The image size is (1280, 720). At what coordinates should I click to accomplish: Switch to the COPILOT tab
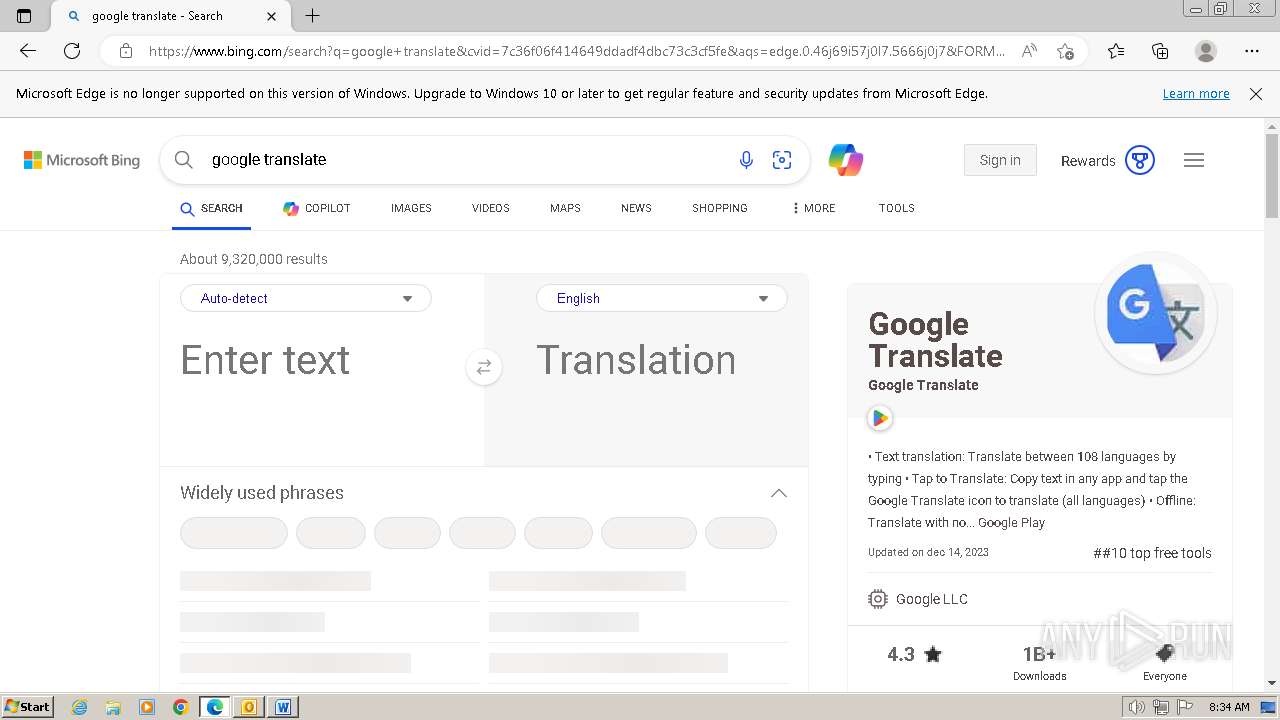tap(317, 208)
